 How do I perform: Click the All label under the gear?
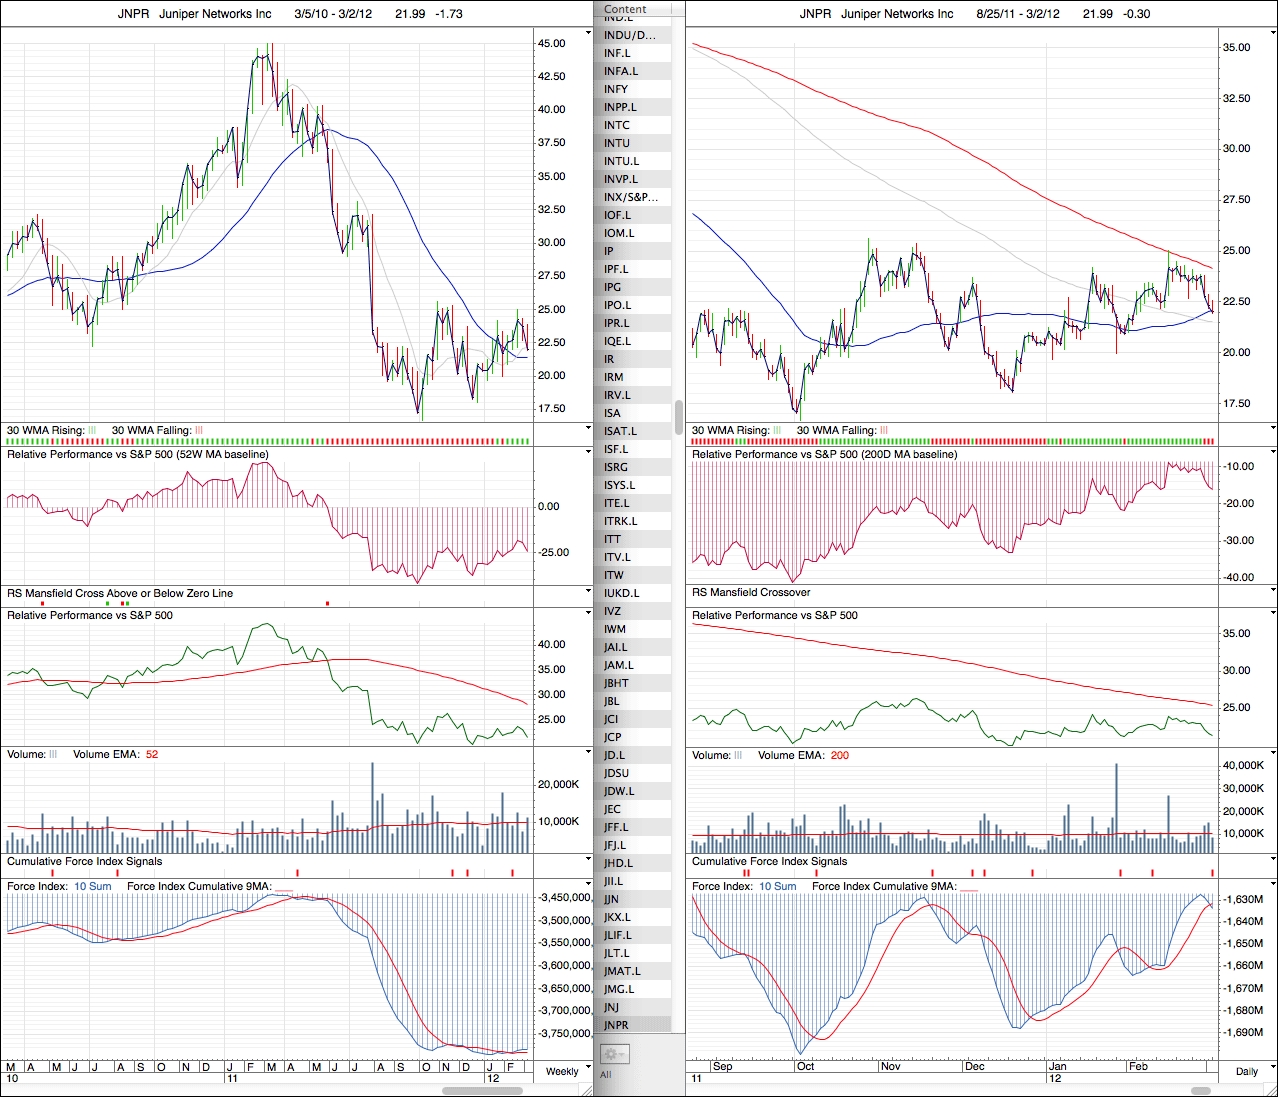[606, 1075]
